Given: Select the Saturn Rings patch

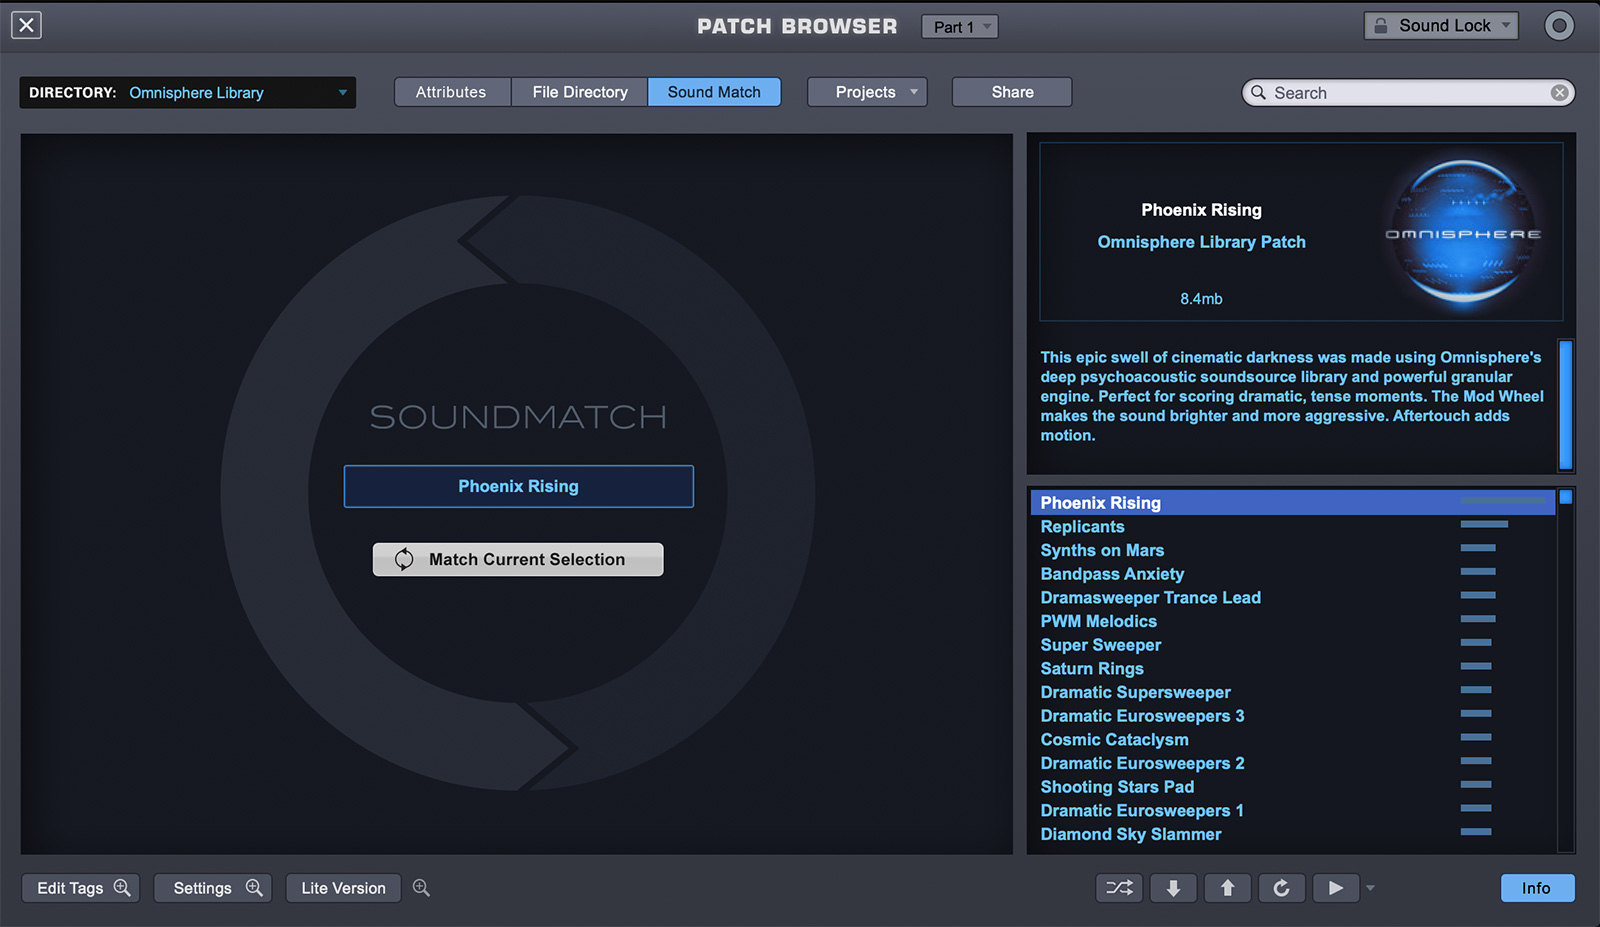Looking at the screenshot, I should pyautogui.click(x=1292, y=669).
